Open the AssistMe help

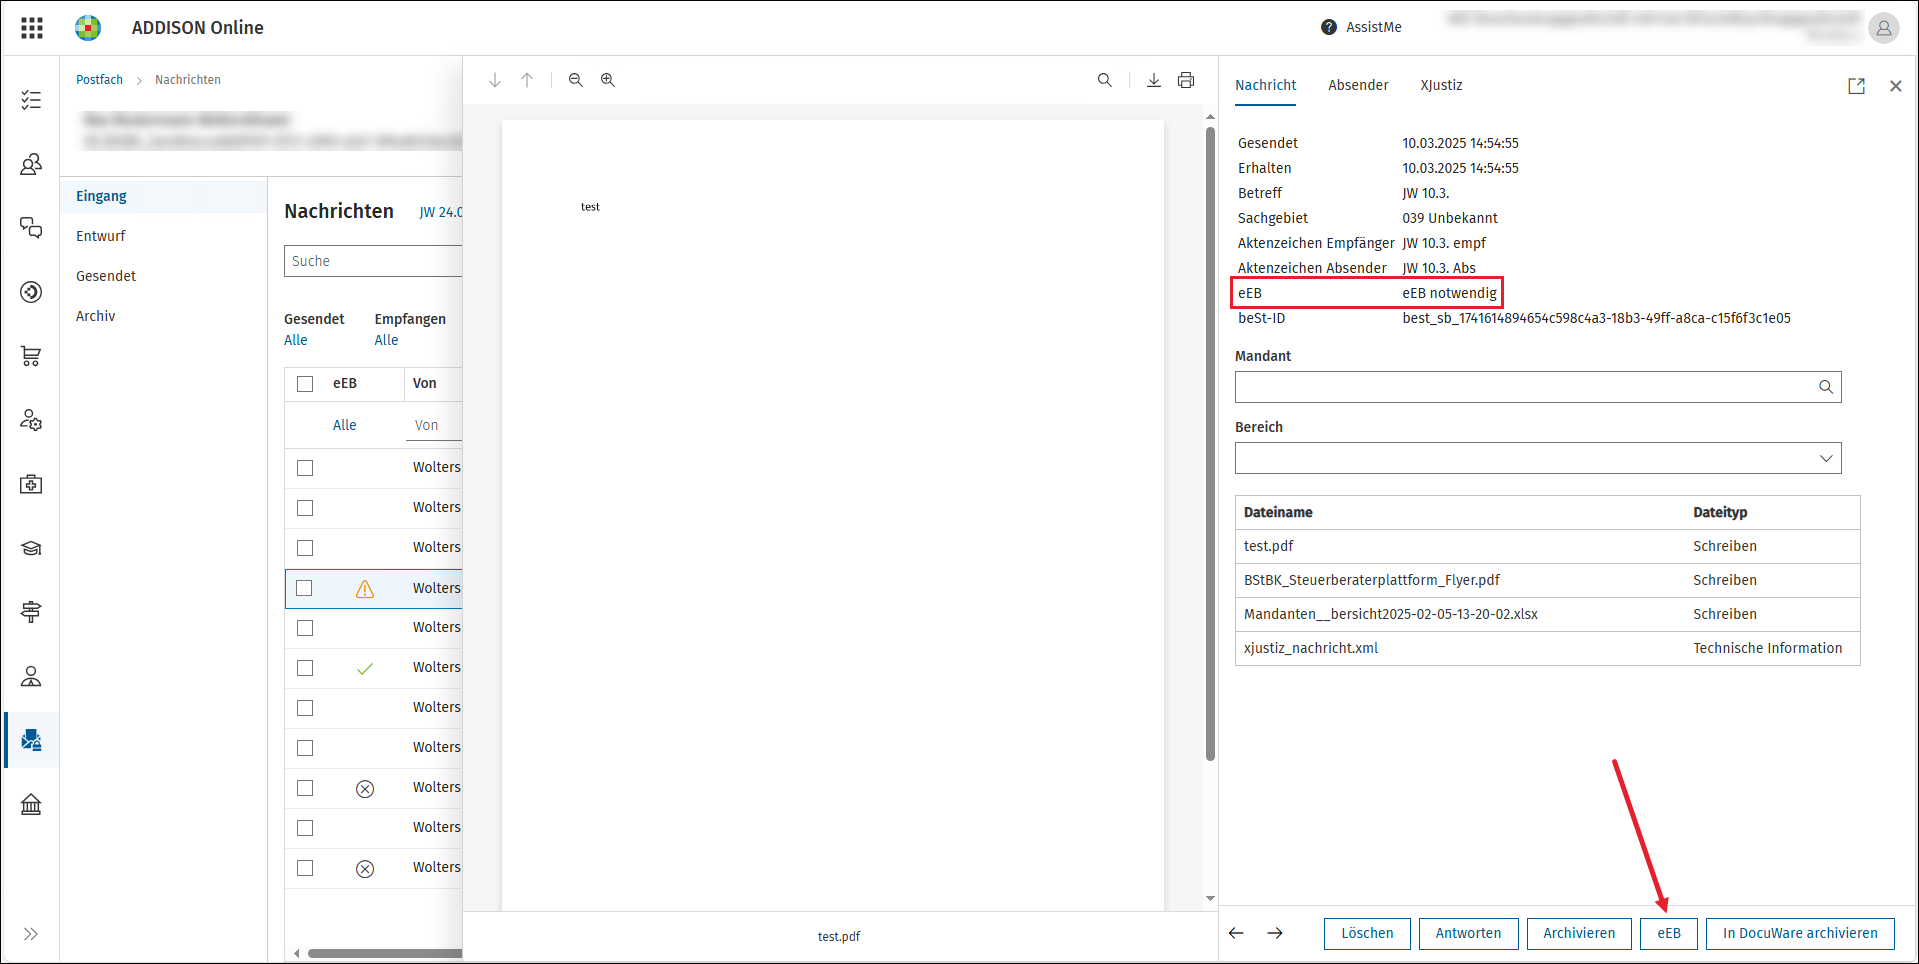tap(1361, 27)
